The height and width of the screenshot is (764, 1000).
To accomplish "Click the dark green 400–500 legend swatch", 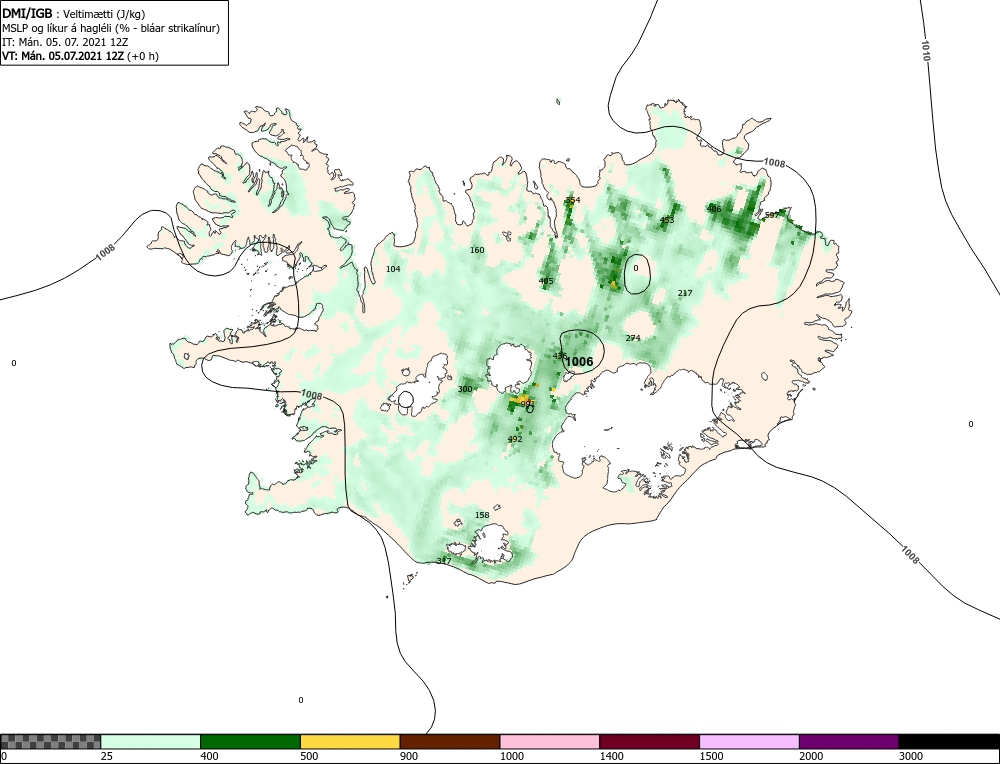I will (250, 742).
